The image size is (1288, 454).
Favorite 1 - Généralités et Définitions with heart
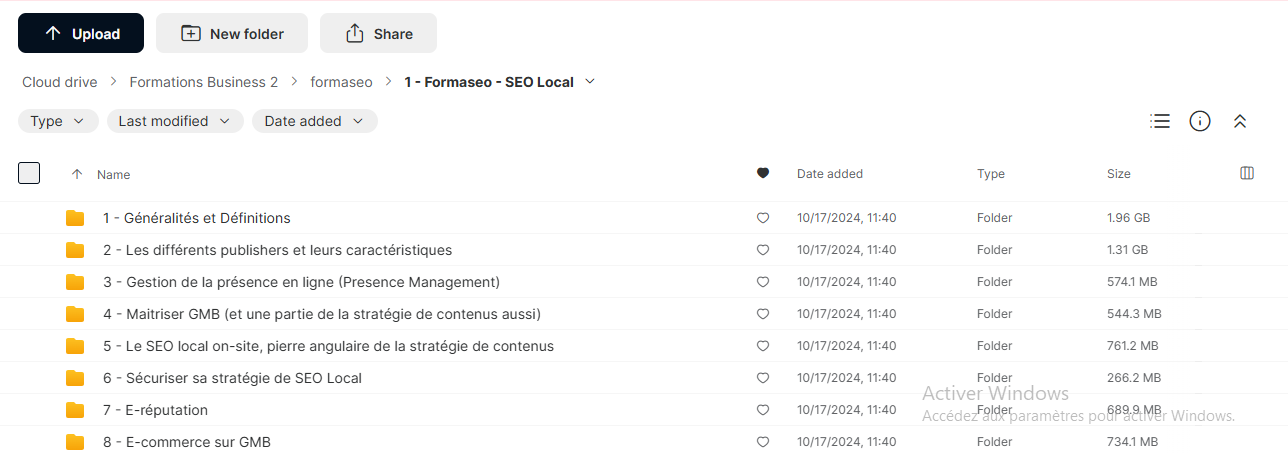pos(763,218)
